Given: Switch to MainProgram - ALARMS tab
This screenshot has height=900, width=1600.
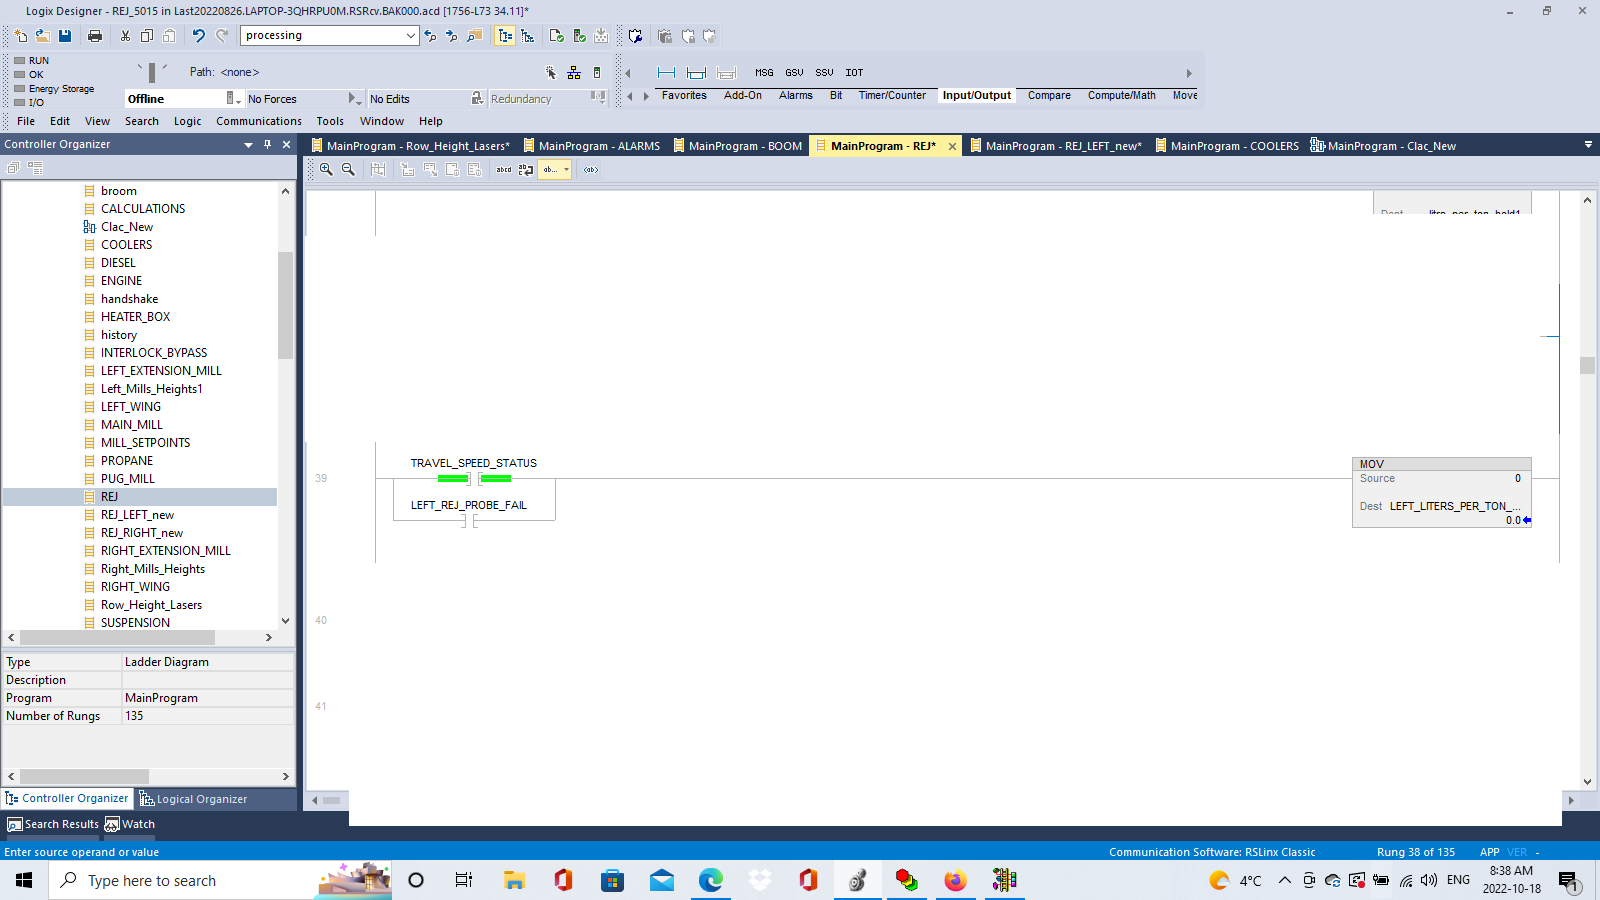Looking at the screenshot, I should click(592, 146).
